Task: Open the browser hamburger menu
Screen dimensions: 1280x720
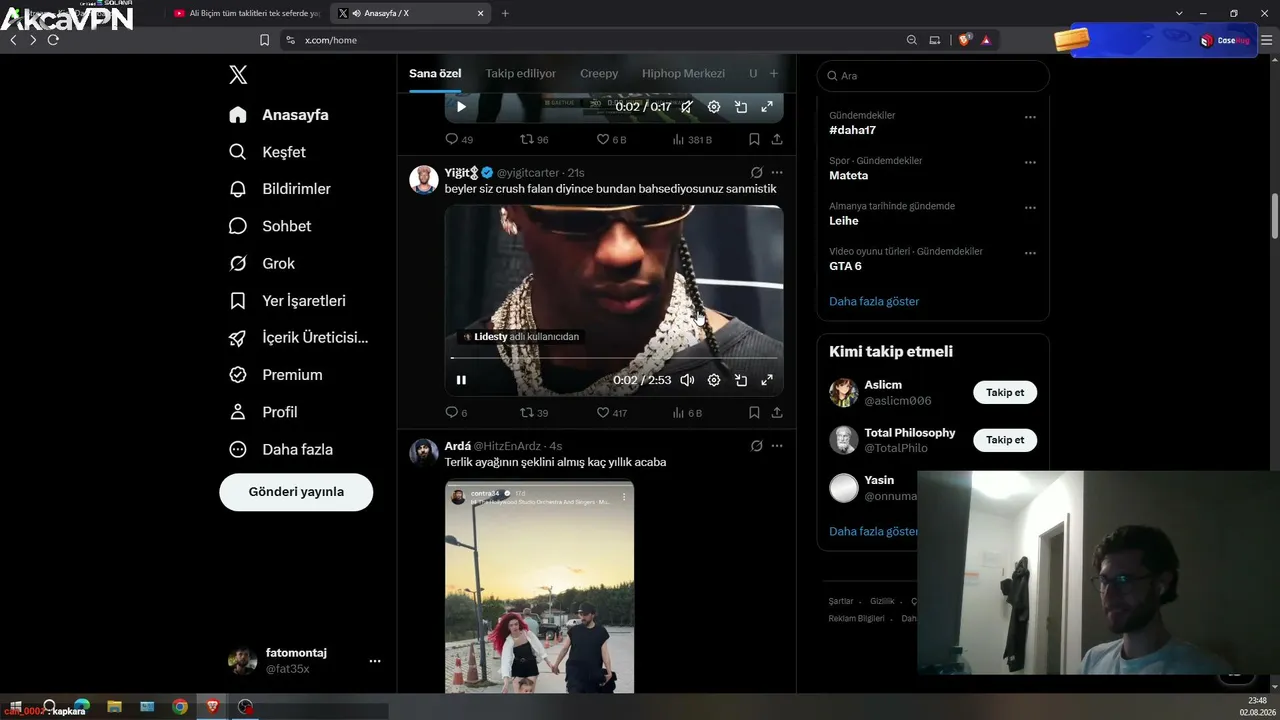Action: [x=1266, y=40]
